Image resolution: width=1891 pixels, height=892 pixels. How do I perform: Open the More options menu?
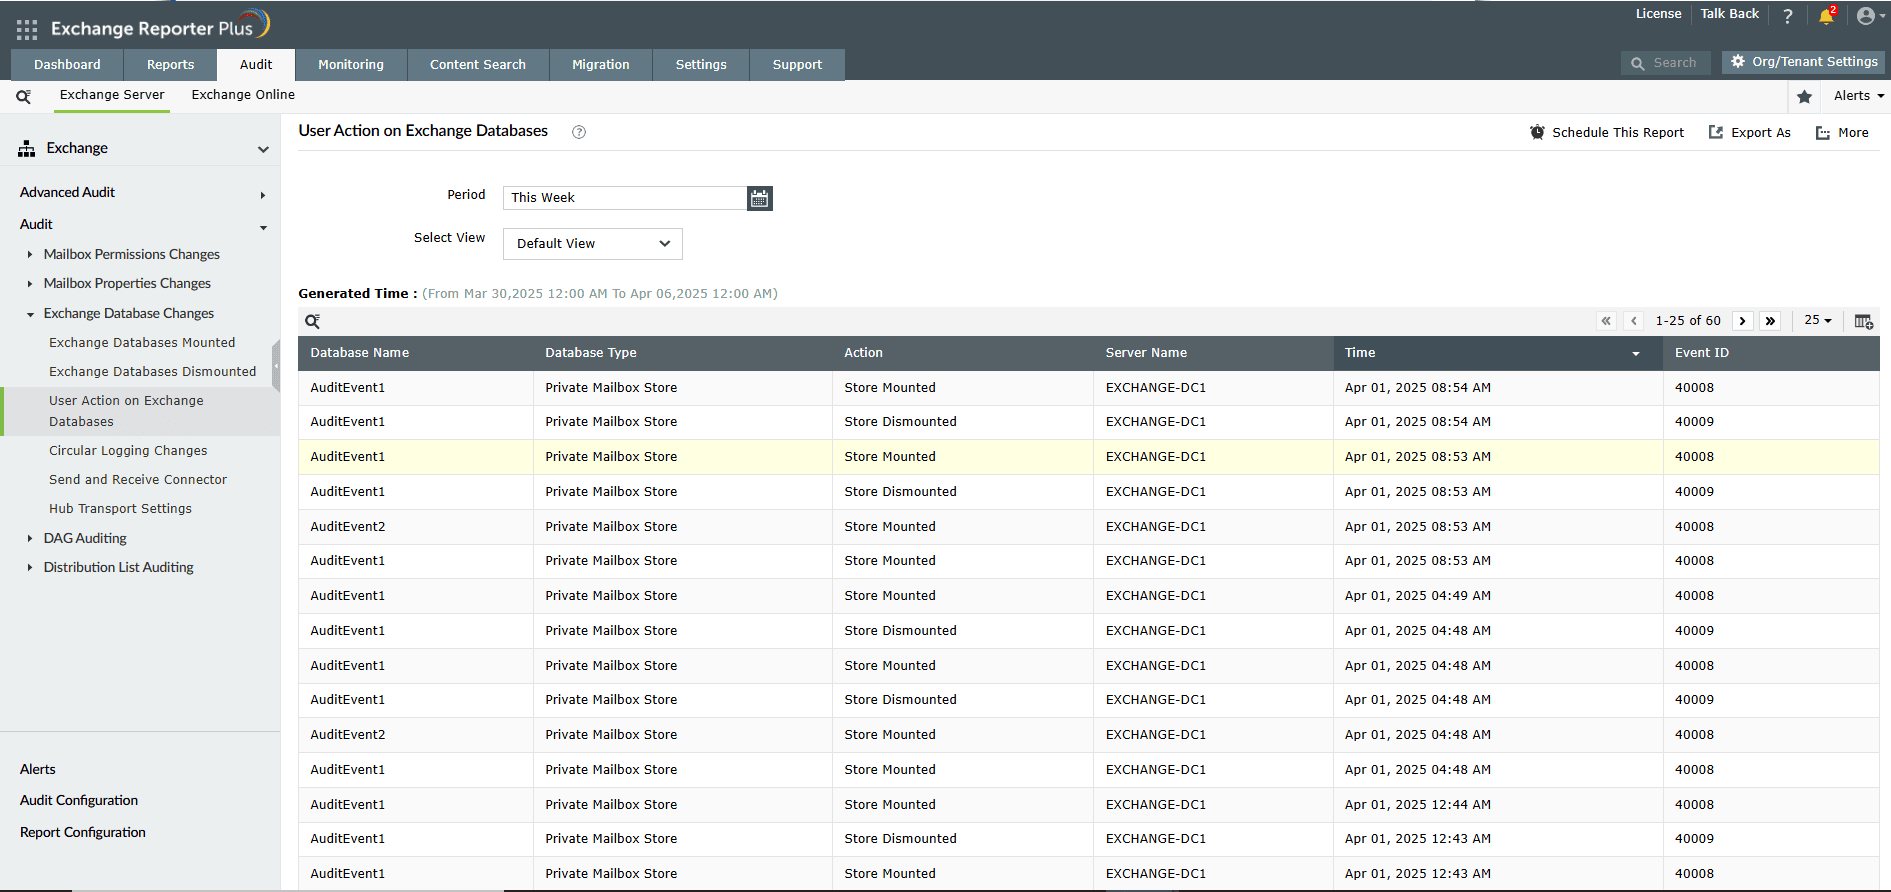[x=1842, y=133]
